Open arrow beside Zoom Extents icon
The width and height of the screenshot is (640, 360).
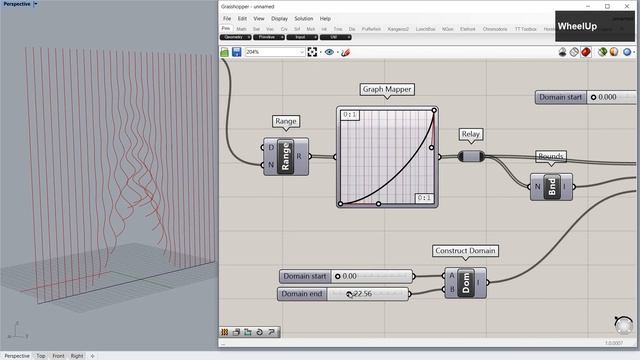(x=320, y=52)
